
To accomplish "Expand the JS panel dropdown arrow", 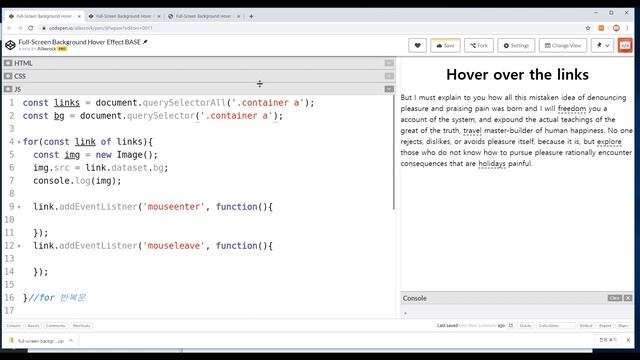I will tap(389, 89).
